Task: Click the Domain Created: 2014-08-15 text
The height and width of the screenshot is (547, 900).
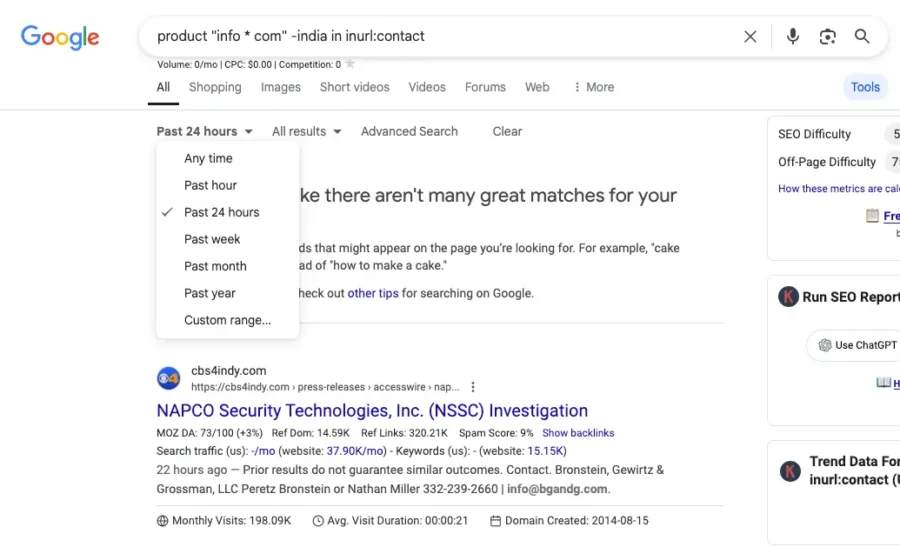Action: coord(577,521)
